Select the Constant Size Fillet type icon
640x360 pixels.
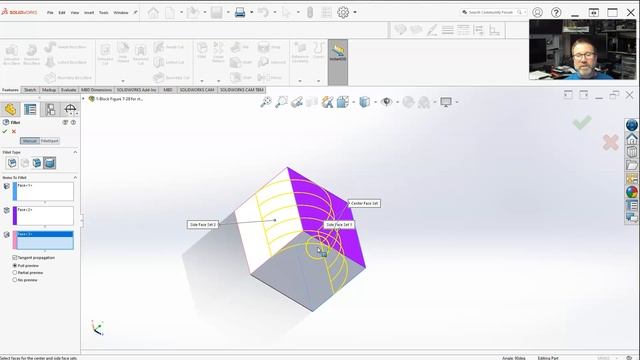12,163
